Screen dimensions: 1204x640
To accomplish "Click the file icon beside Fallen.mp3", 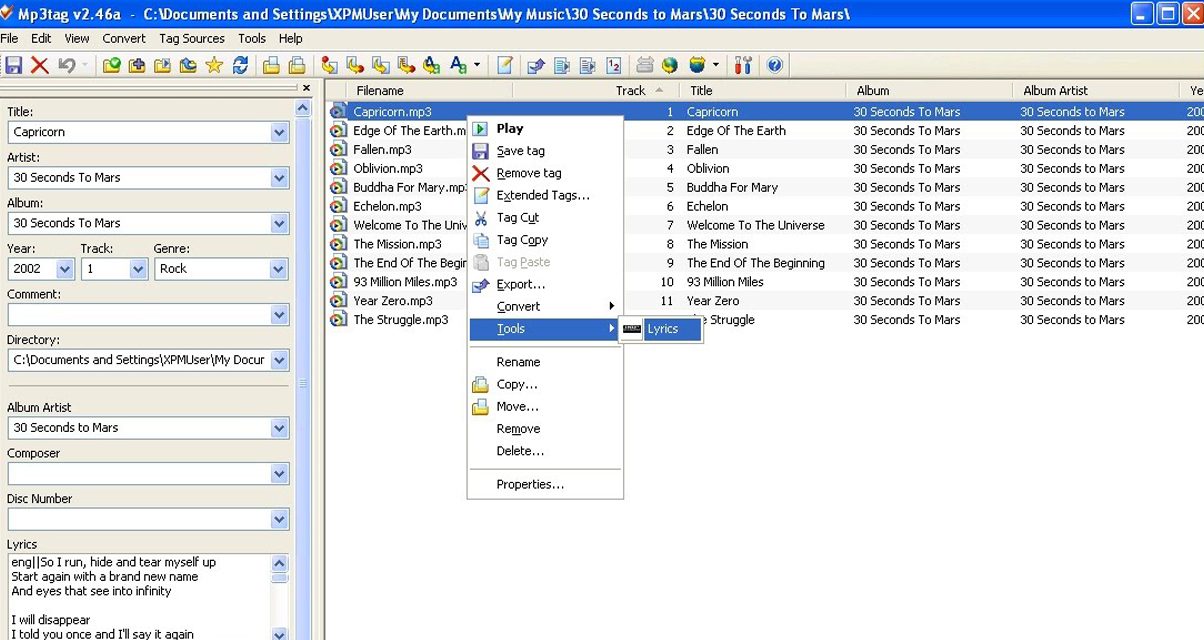I will [338, 150].
